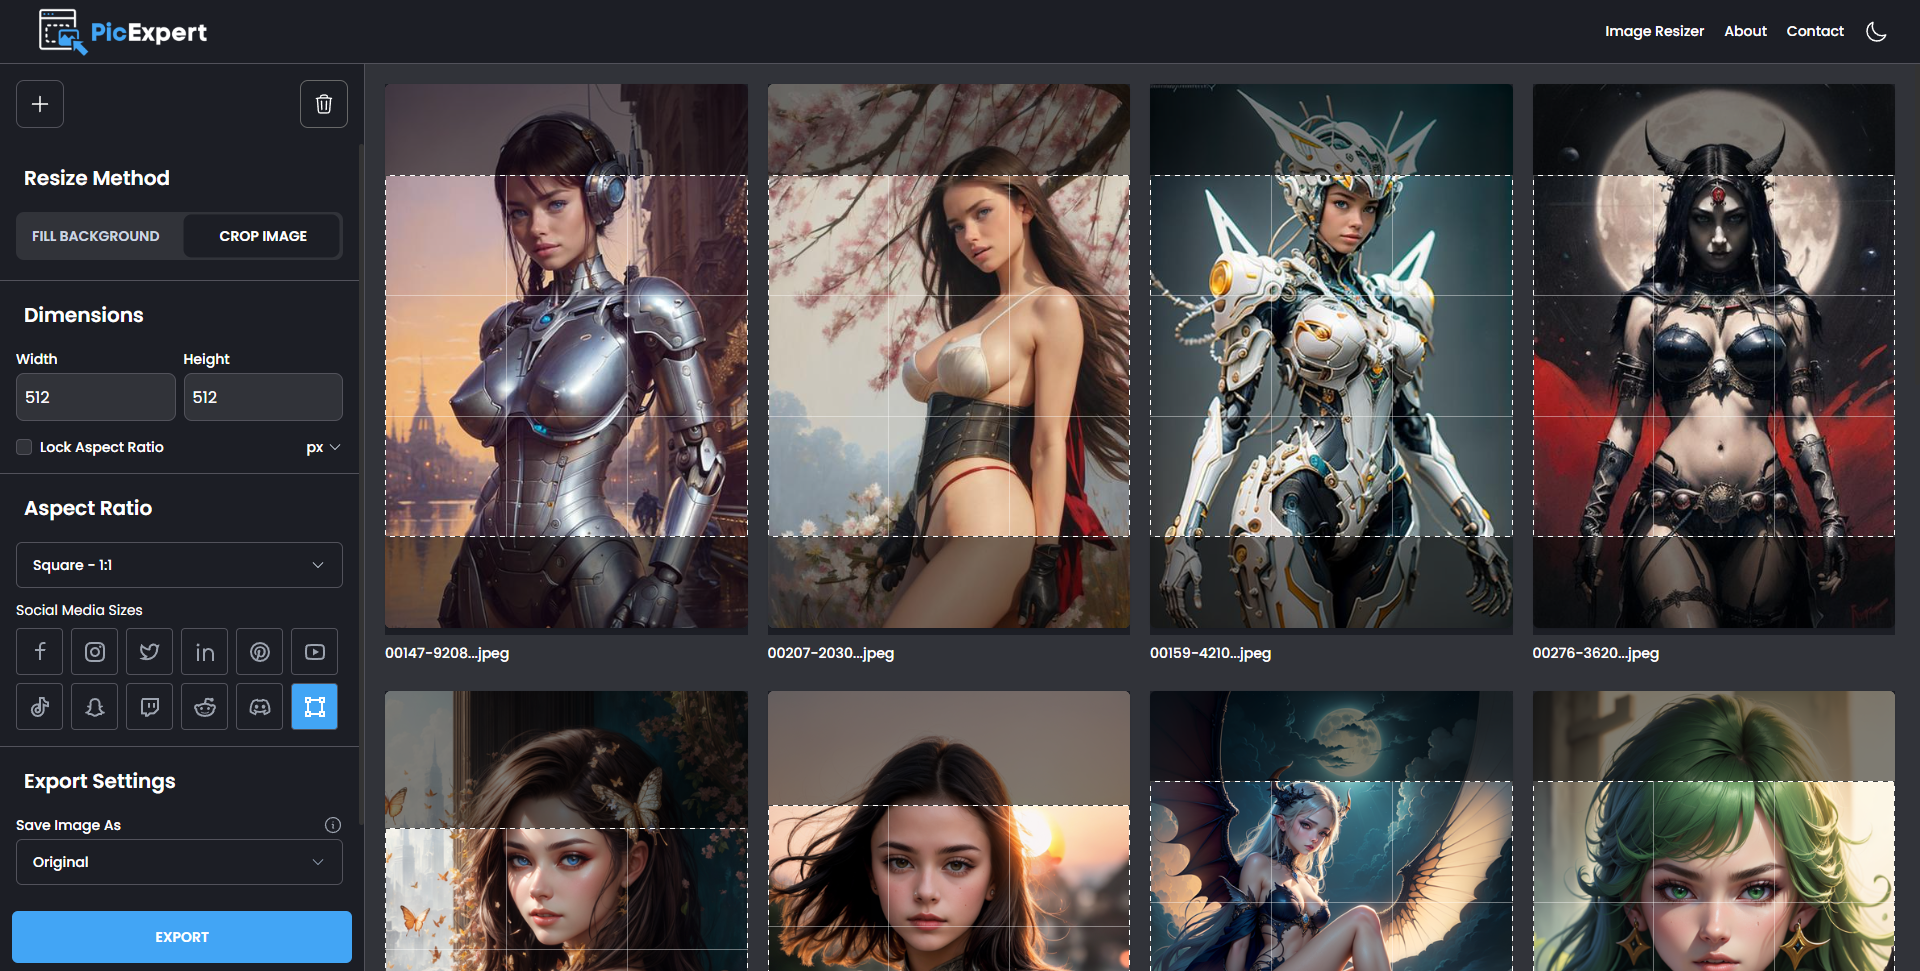Select the 00207-2030 cherry blossom image
Image resolution: width=1920 pixels, height=971 pixels.
(x=949, y=356)
